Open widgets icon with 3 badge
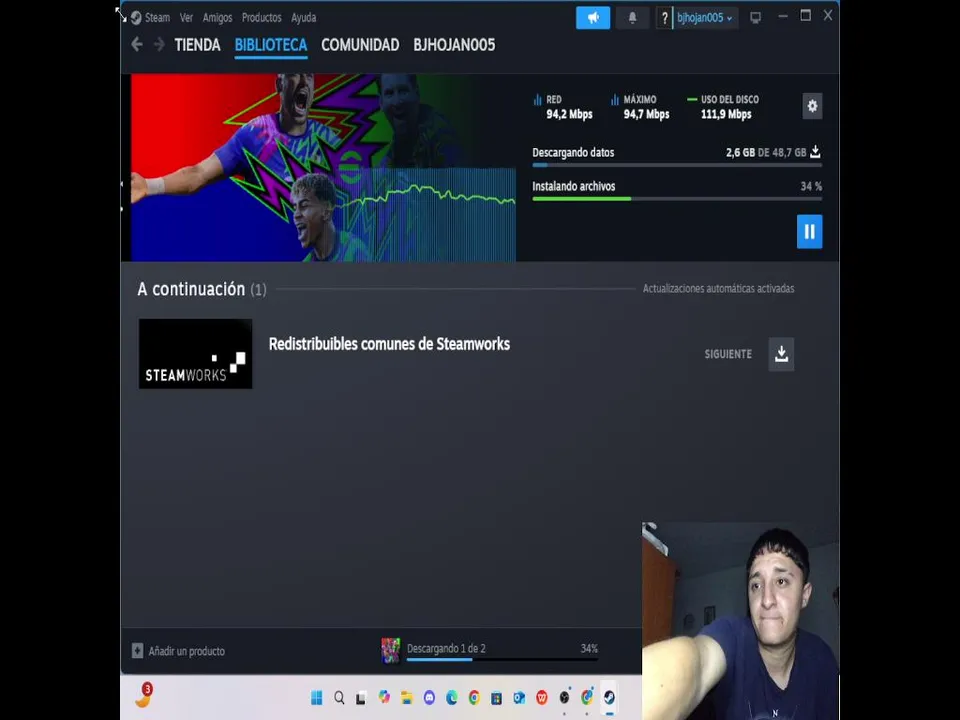 [x=144, y=696]
